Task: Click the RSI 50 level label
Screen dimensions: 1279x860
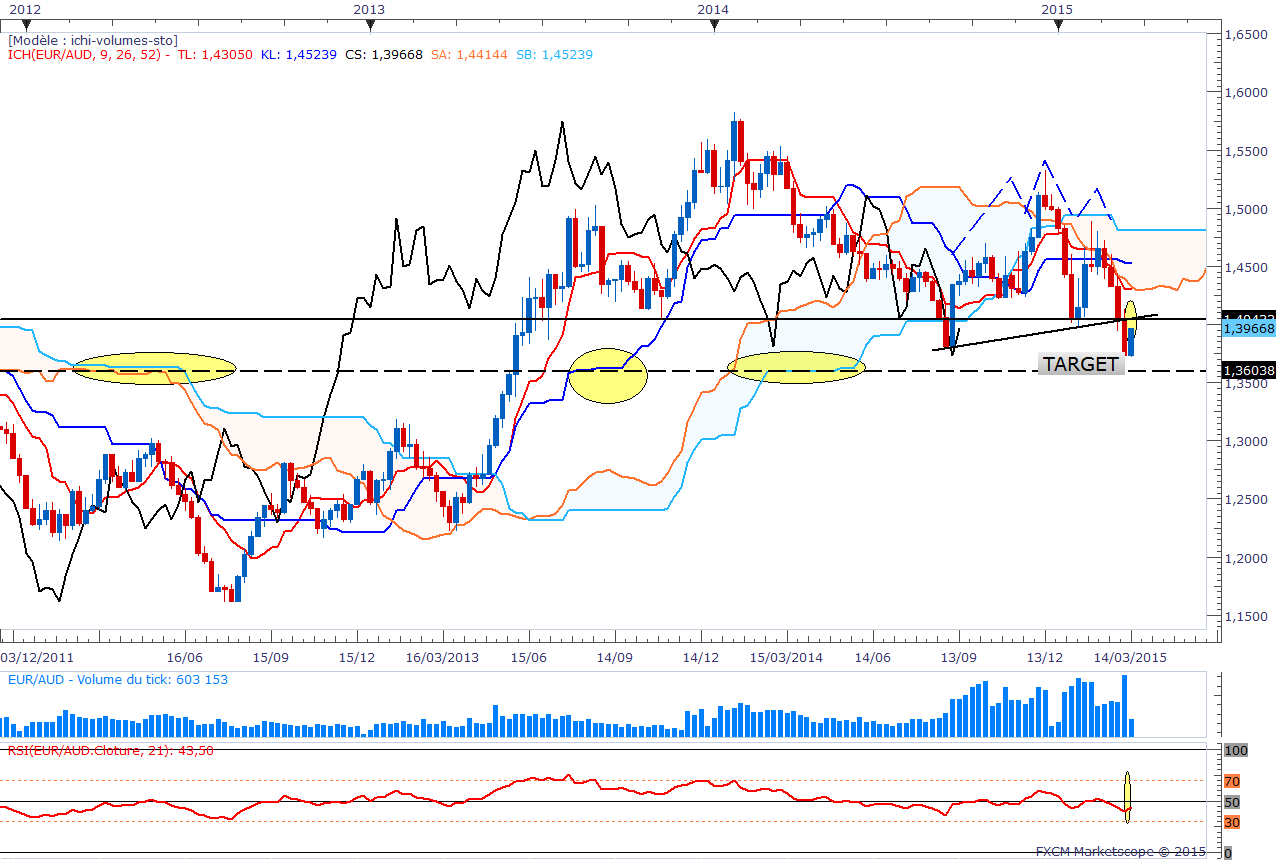Action: 1232,802
